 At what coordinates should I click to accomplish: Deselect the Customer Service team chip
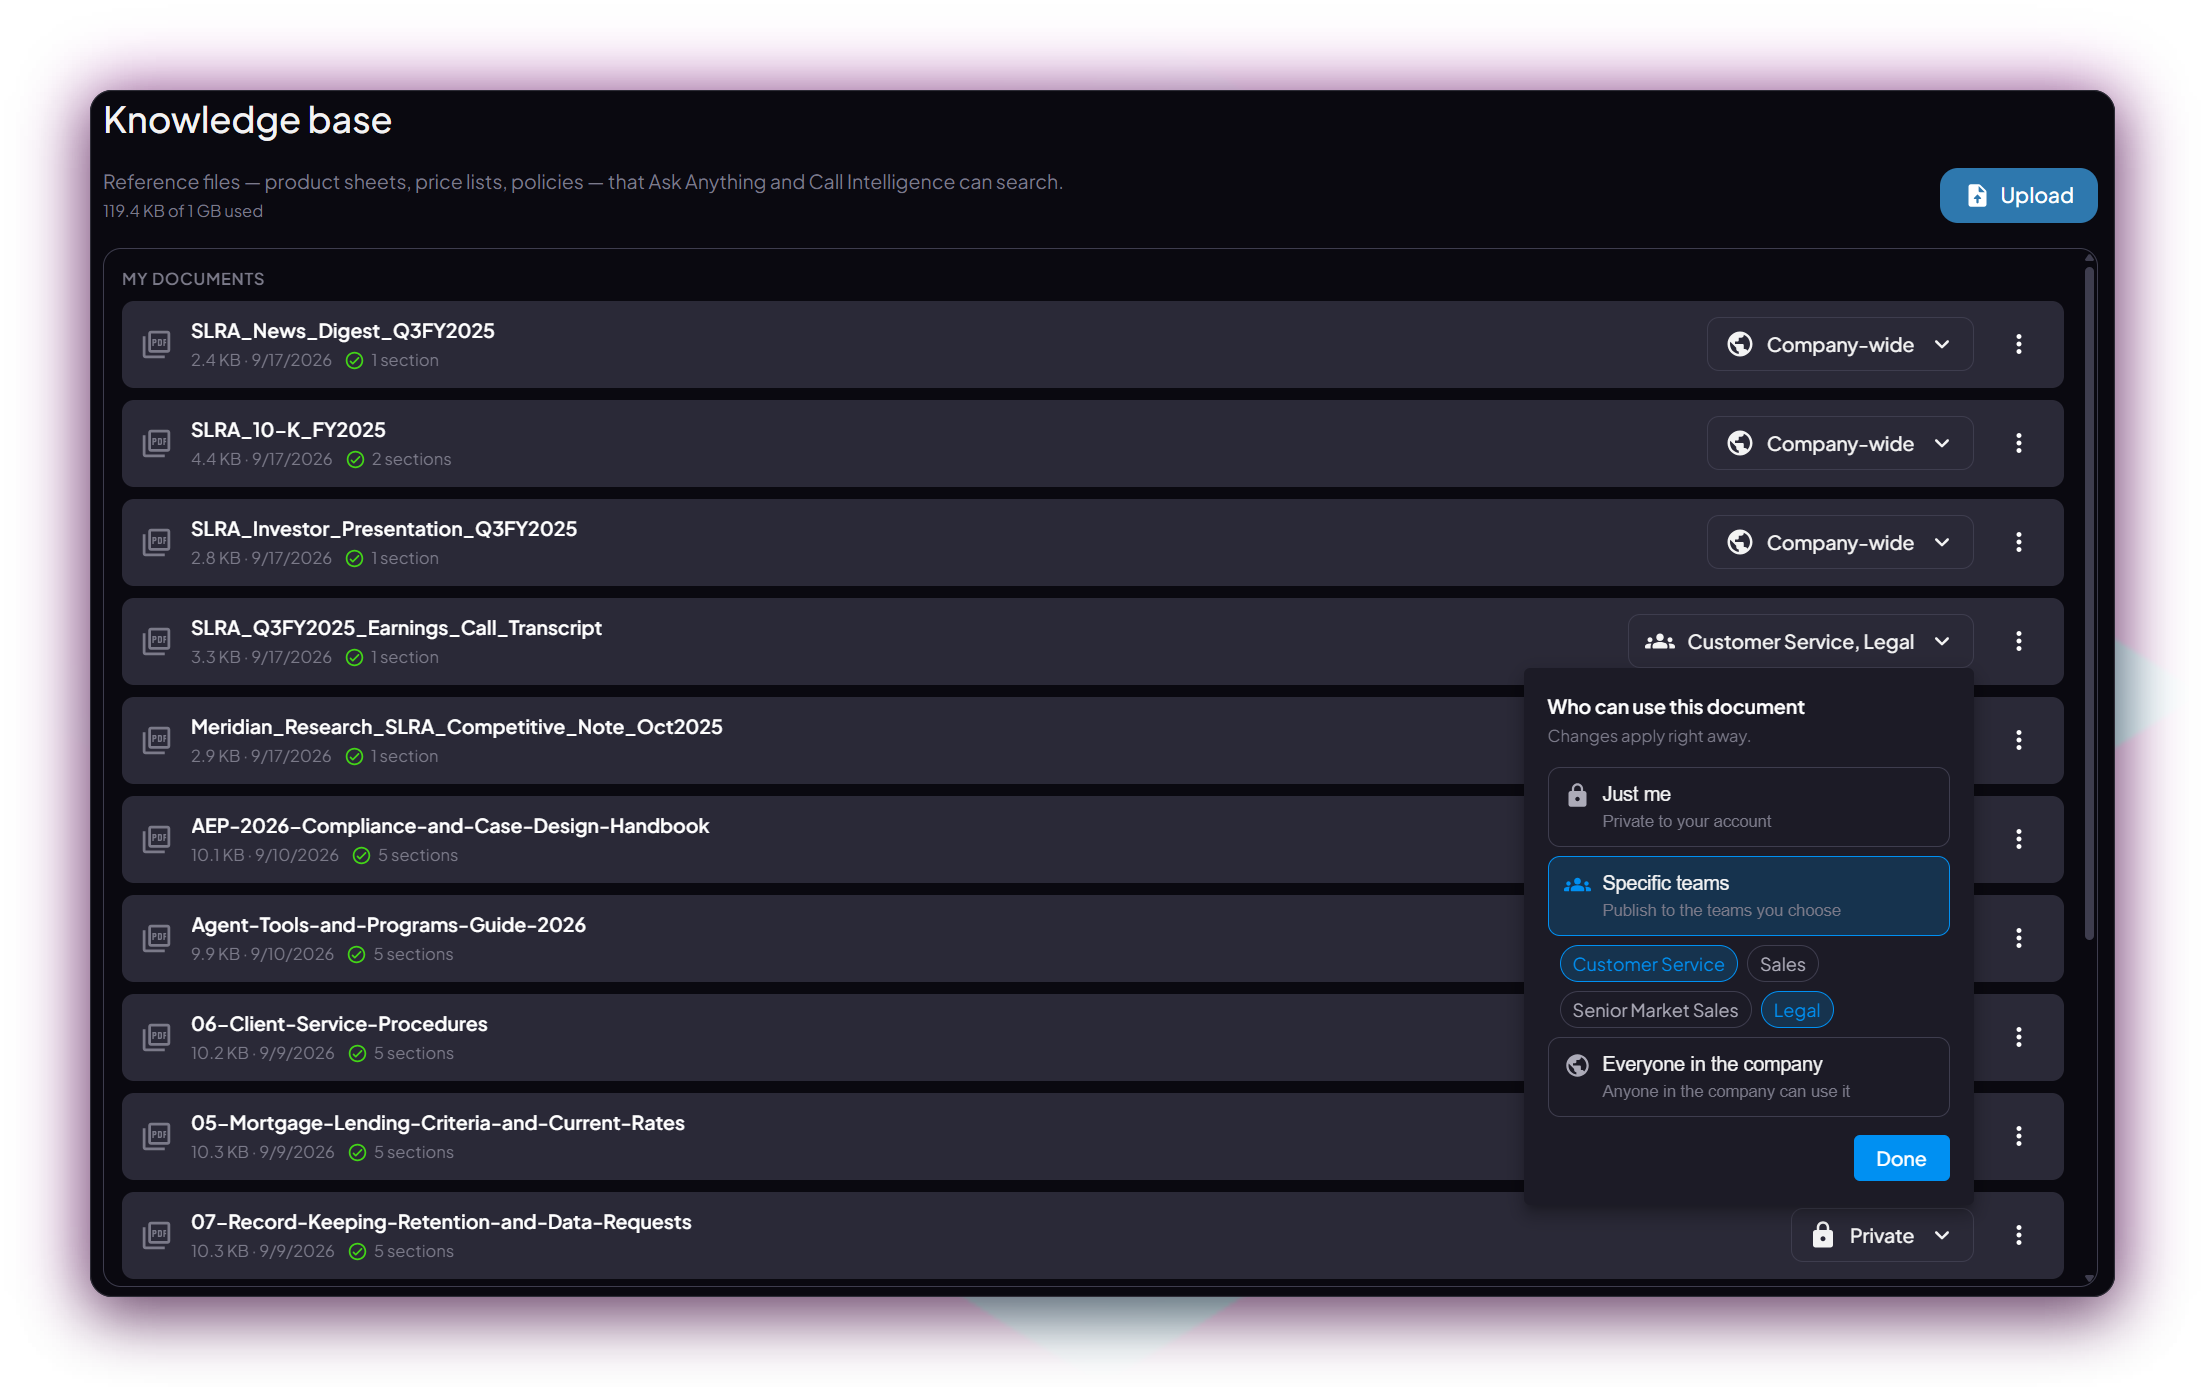tap(1648, 964)
